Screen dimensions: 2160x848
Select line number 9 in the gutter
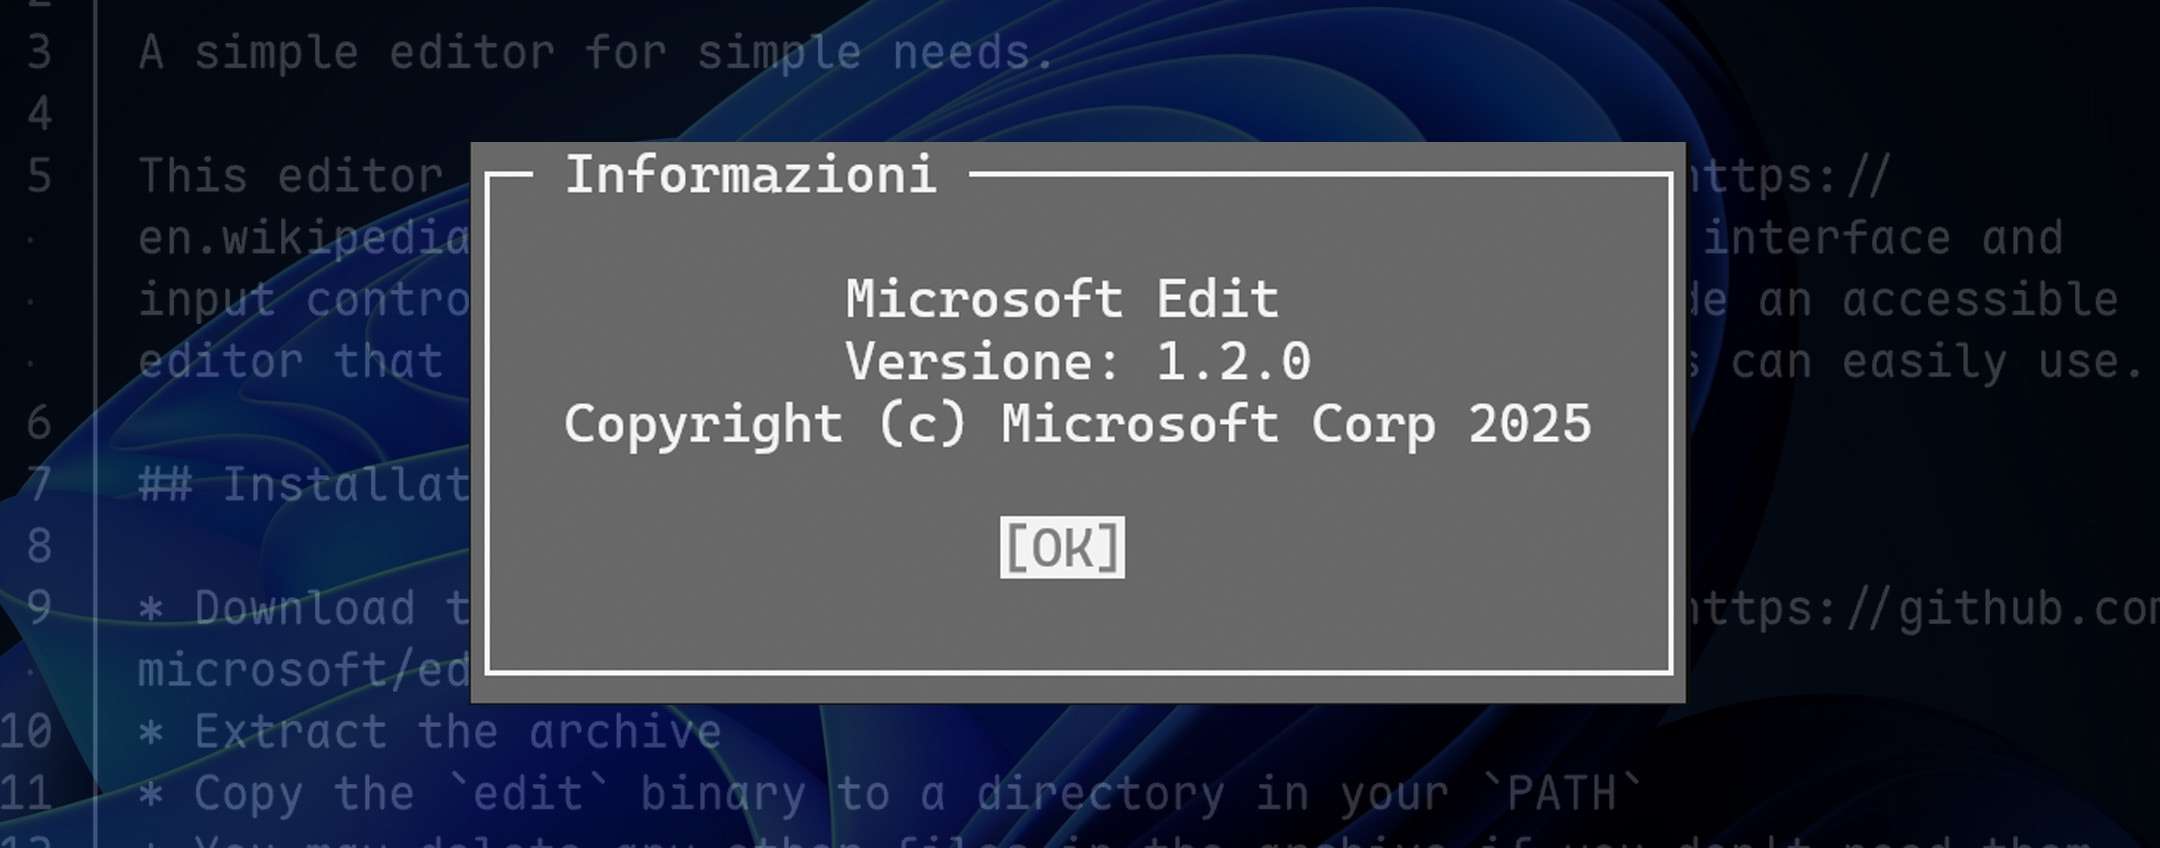click(39, 608)
